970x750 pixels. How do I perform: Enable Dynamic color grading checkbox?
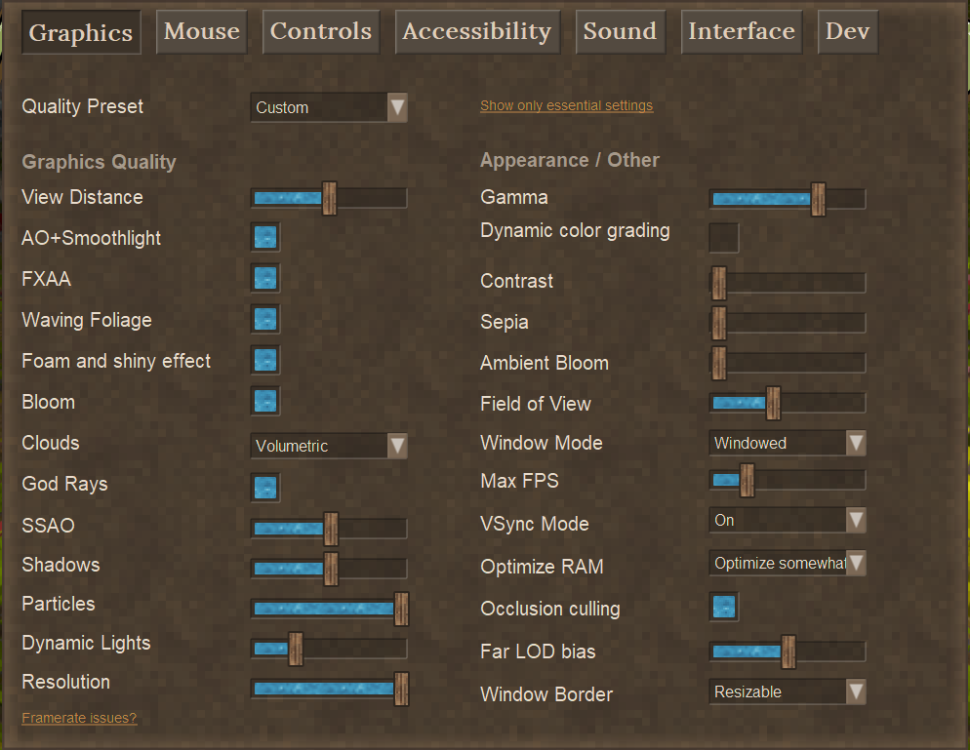click(x=724, y=238)
